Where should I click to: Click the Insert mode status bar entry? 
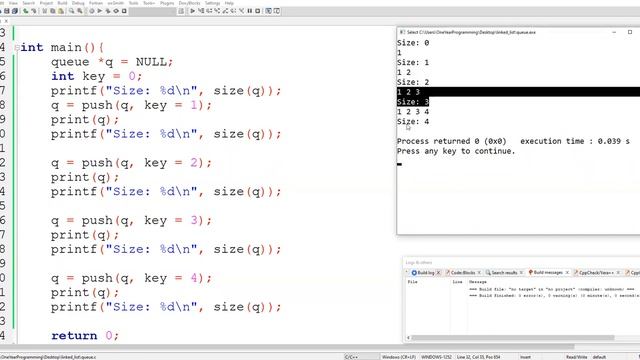525,357
